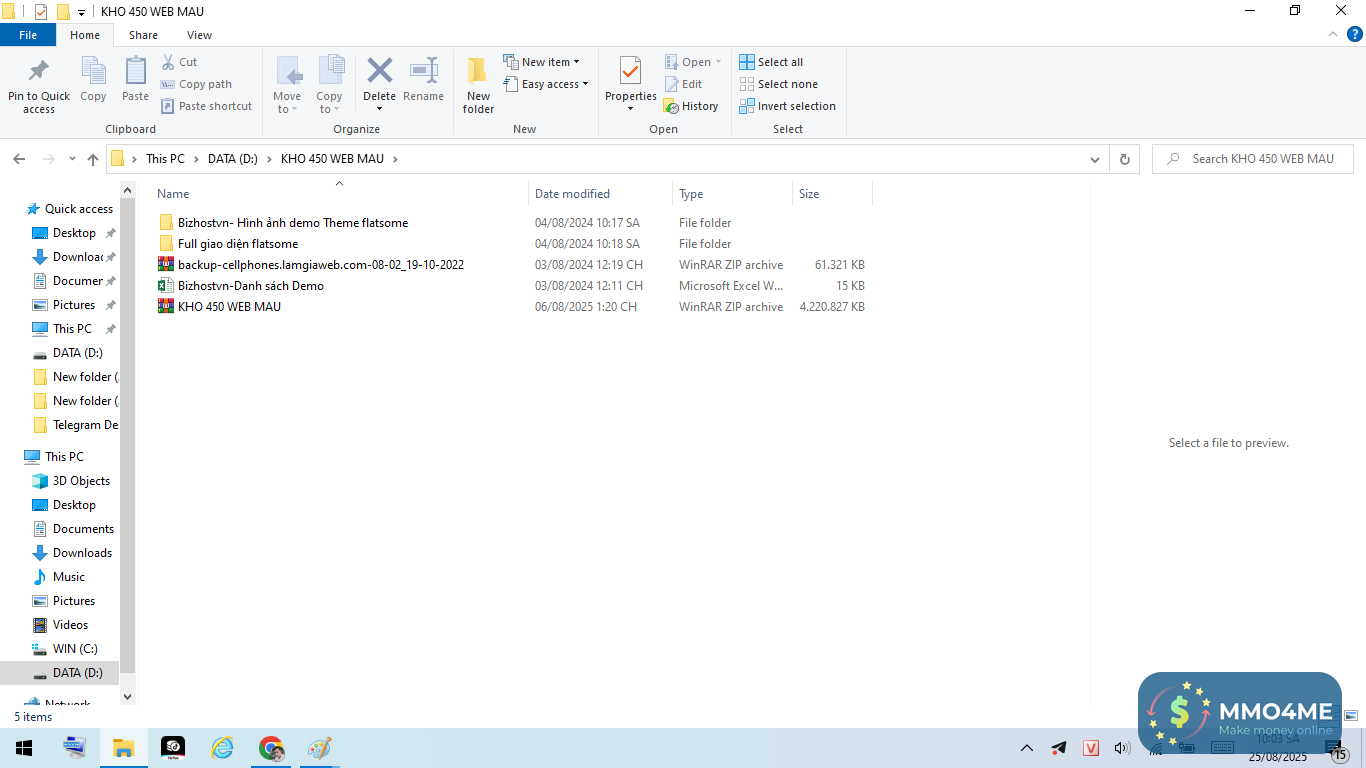Click History in the Open group
The image size is (1366, 768).
[691, 106]
